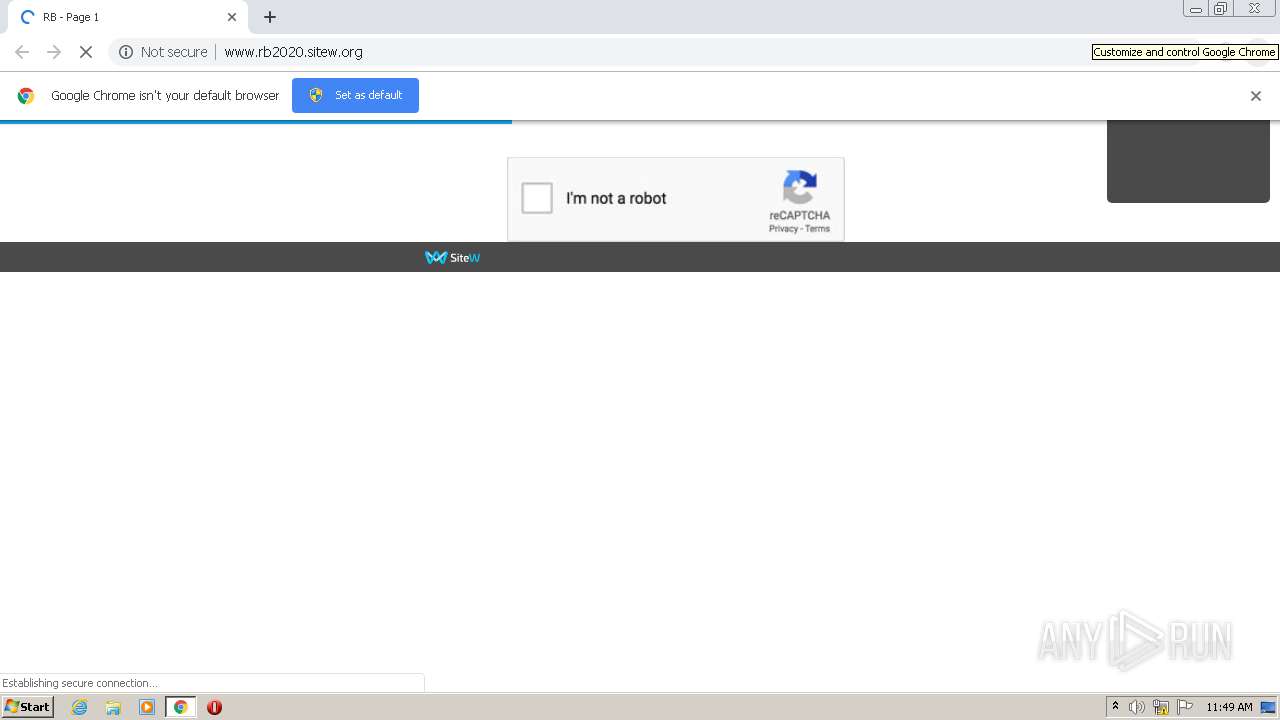Viewport: 1280px width, 720px height.
Task: Select the RB - Page 1 tab
Action: point(127,17)
